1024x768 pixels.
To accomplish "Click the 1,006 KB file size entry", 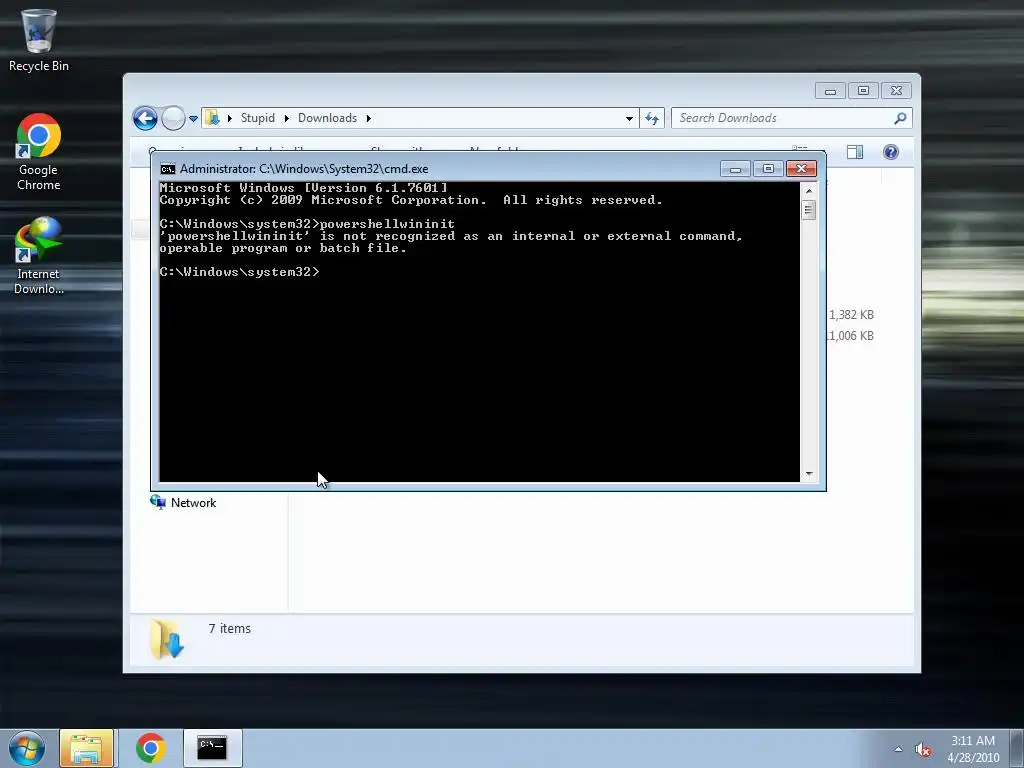I will pyautogui.click(x=851, y=336).
